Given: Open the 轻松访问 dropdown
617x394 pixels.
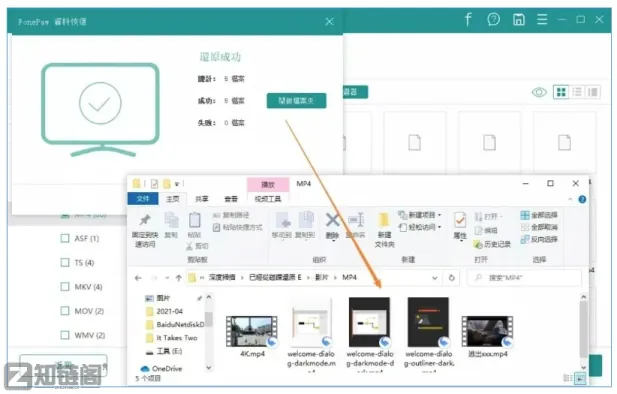Looking at the screenshot, I should [420, 227].
